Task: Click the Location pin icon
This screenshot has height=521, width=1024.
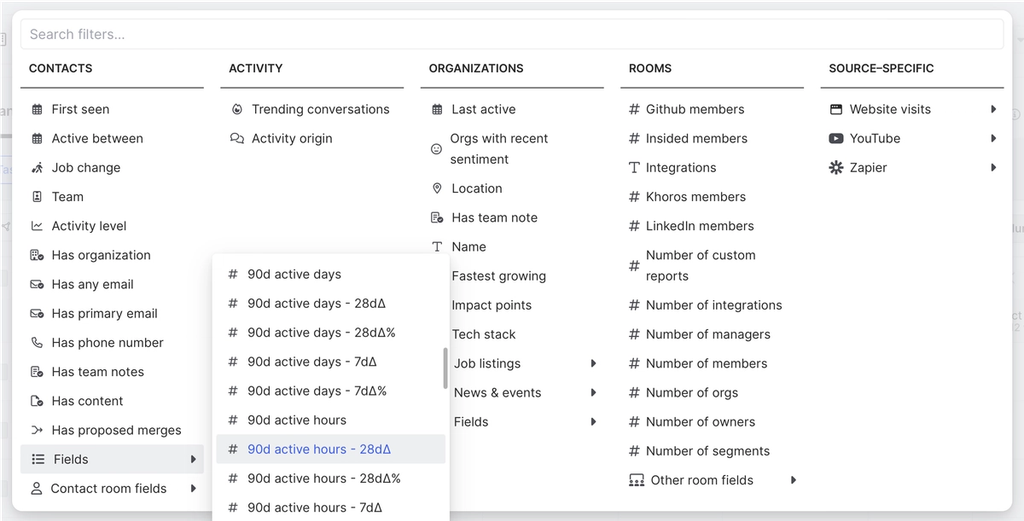Action: tap(436, 188)
